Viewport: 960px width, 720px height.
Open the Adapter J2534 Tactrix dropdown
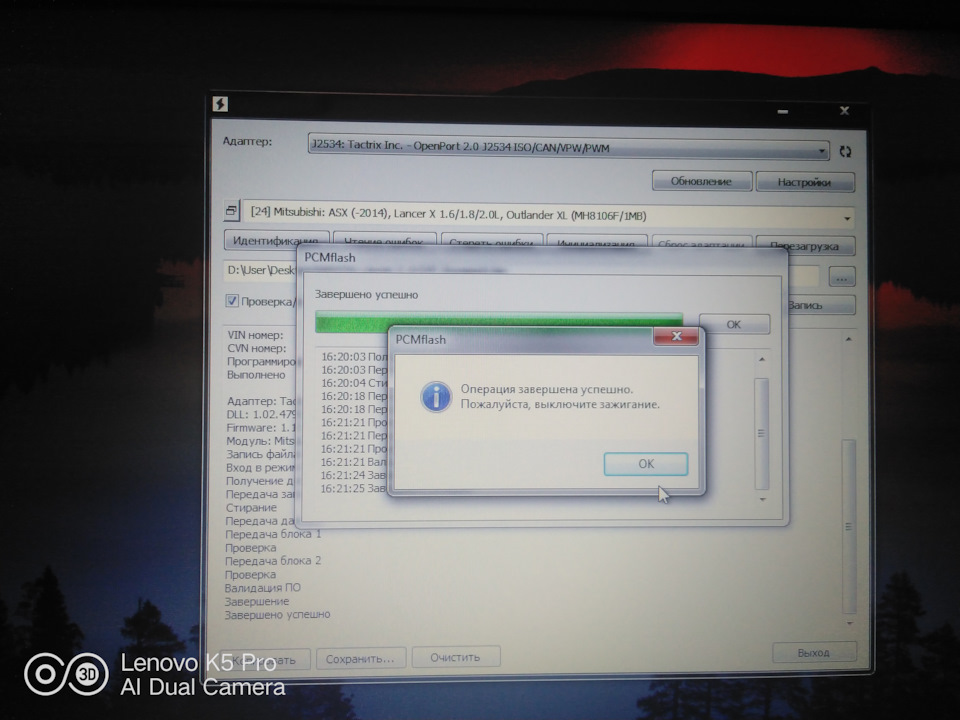point(568,147)
